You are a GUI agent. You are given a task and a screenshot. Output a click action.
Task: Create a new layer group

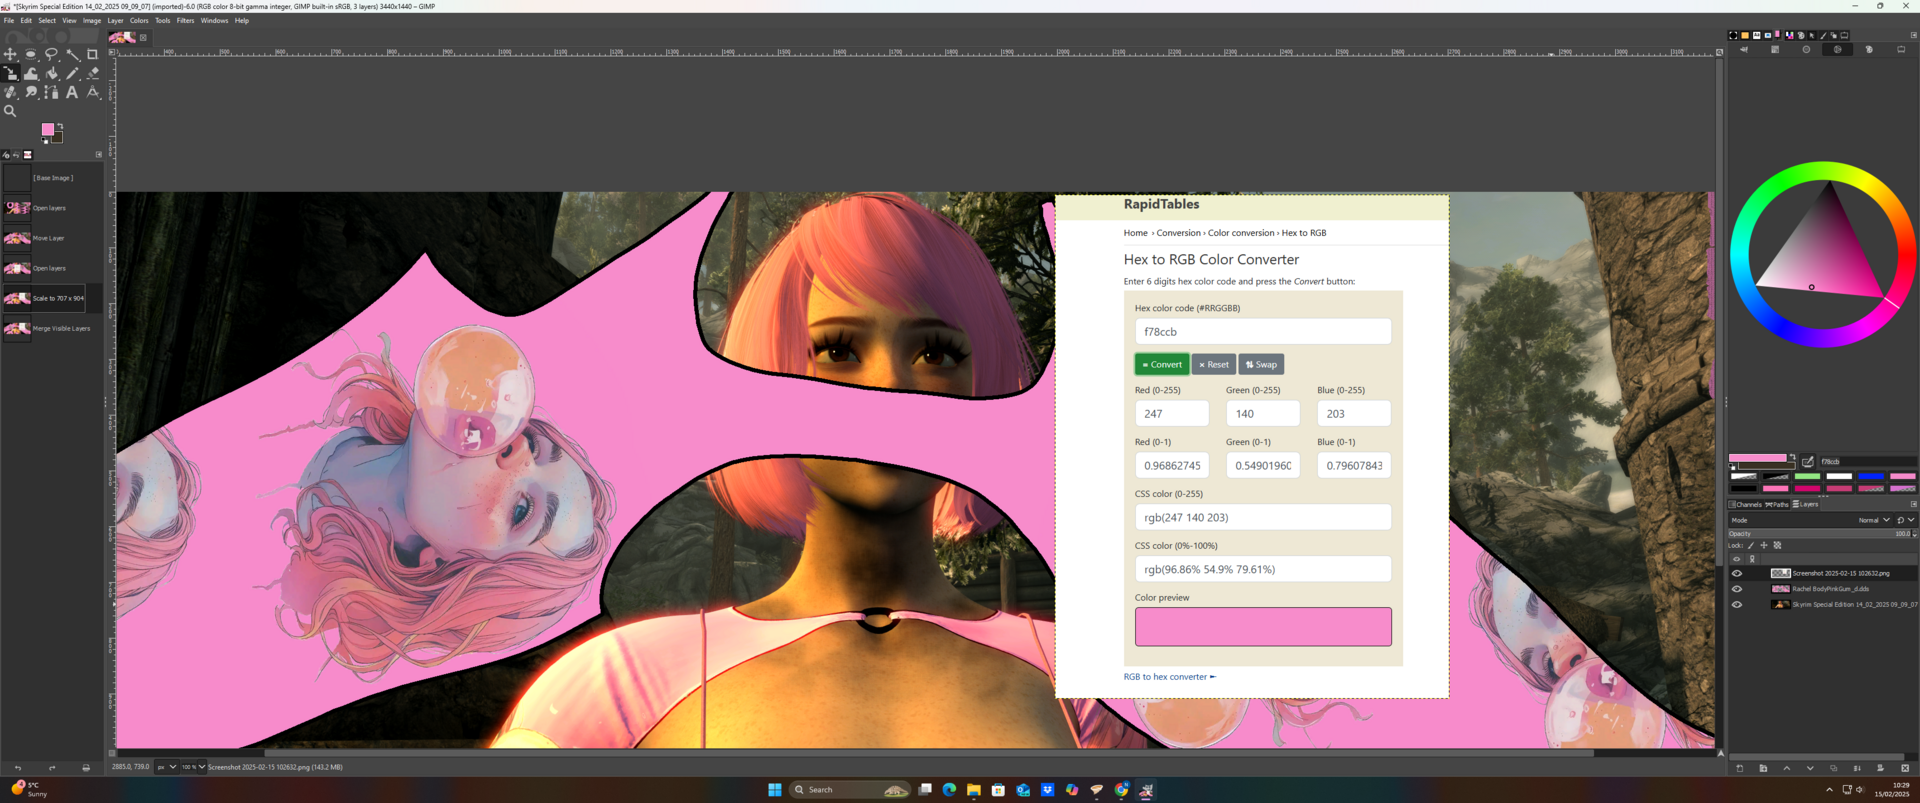[1763, 768]
